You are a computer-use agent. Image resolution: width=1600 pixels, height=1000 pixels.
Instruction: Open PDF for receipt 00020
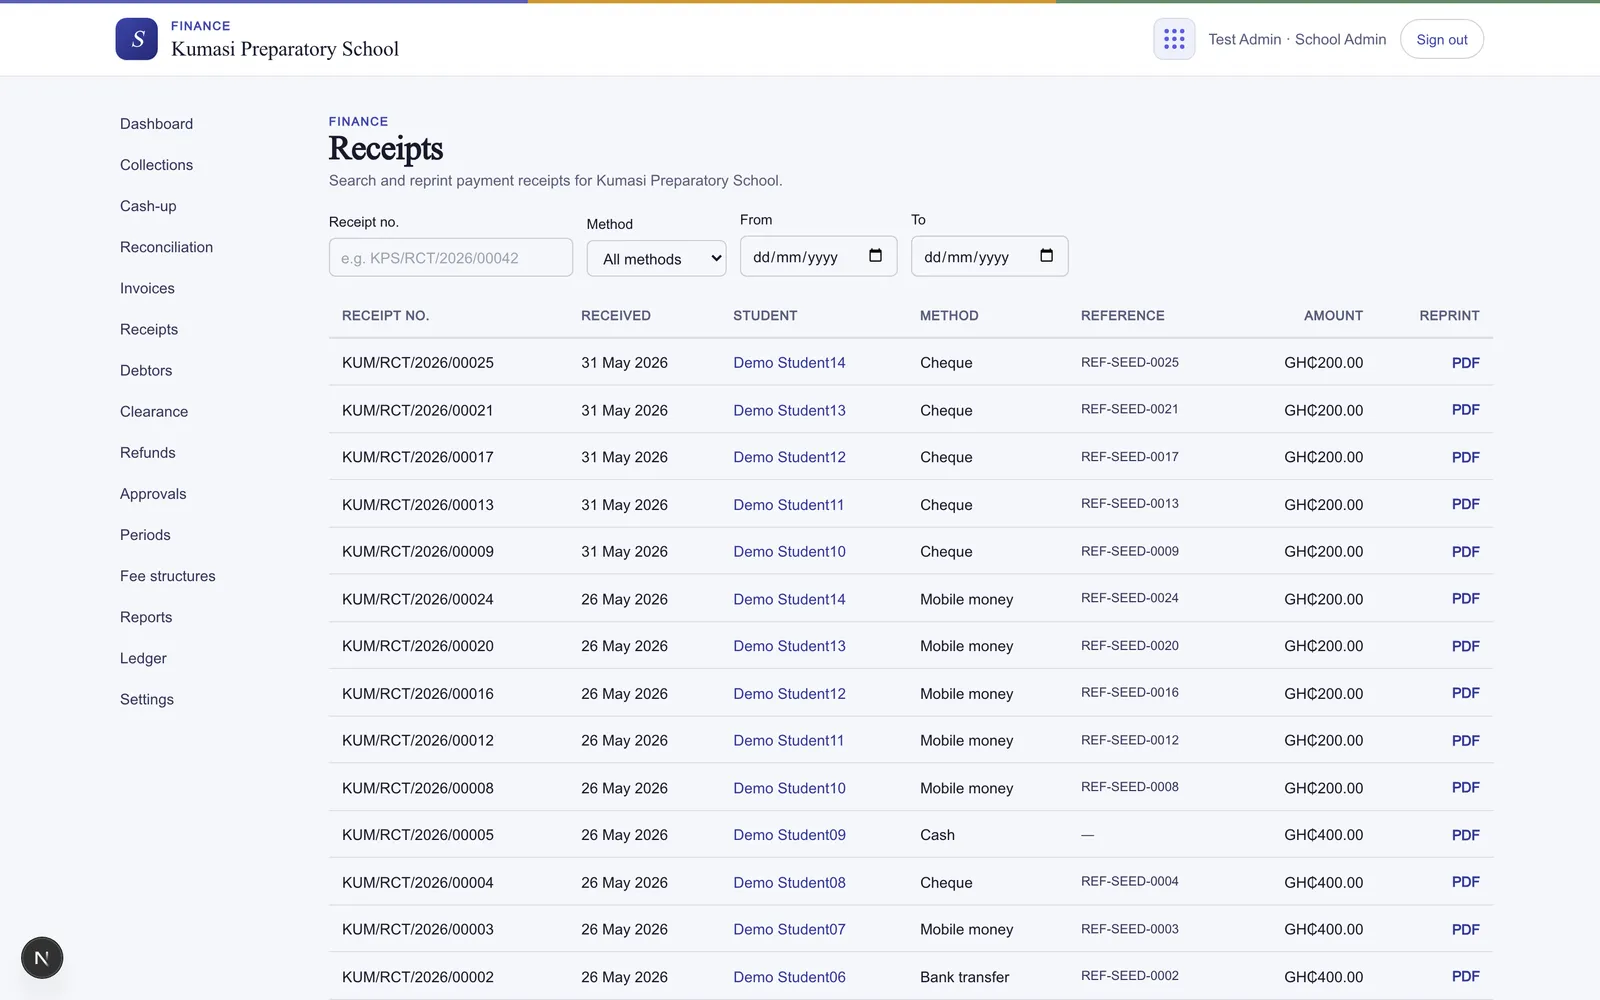[1465, 646]
